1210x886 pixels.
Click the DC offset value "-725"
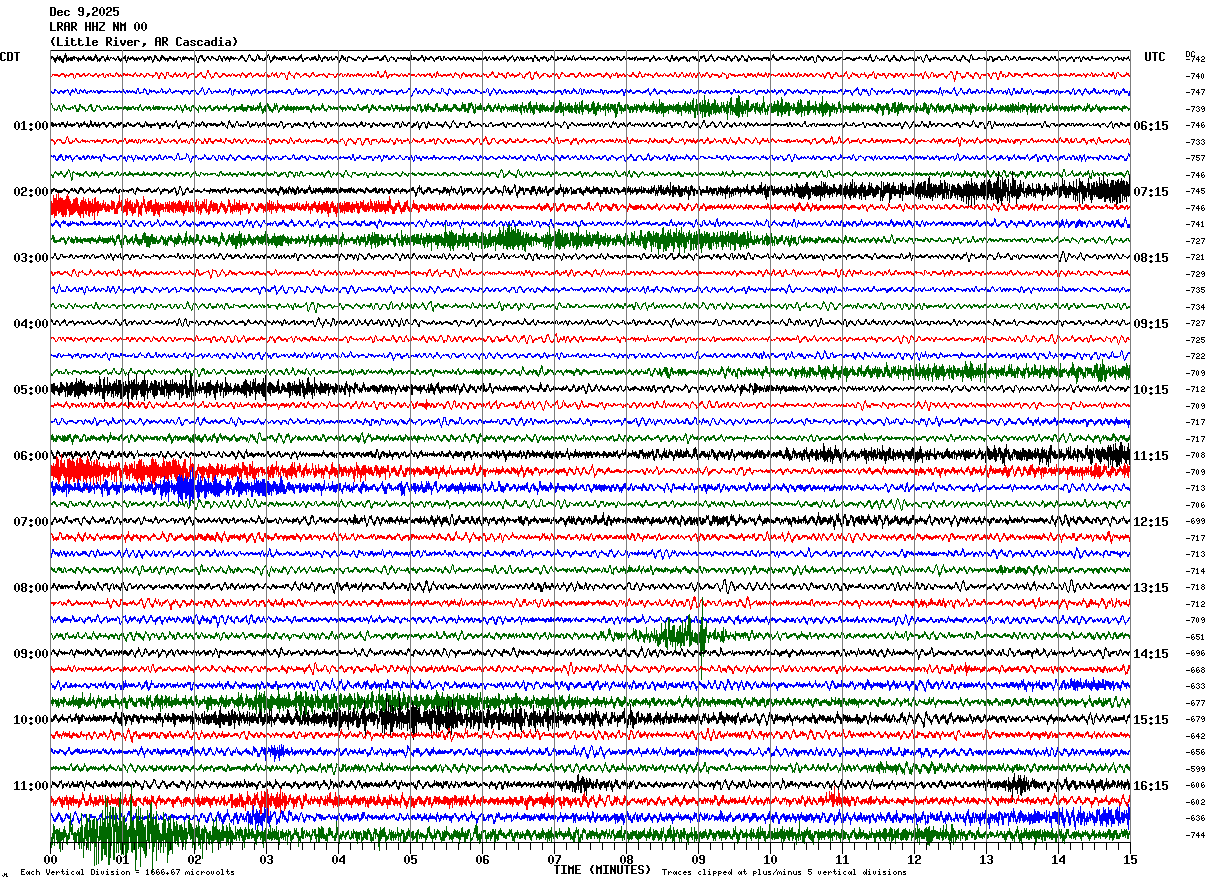click(1195, 340)
